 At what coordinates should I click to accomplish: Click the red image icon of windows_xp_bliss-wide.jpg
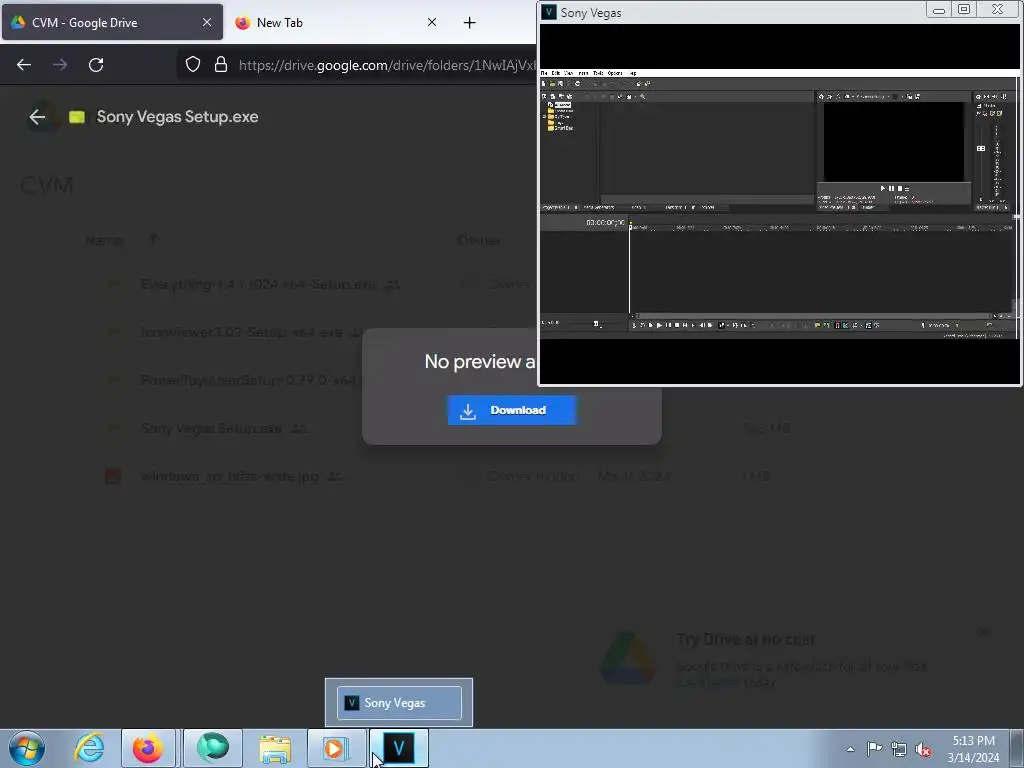[113, 476]
